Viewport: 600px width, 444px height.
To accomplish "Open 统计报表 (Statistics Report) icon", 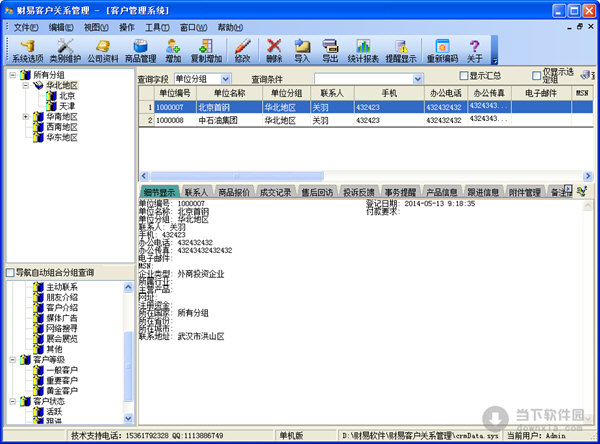I will click(x=364, y=50).
